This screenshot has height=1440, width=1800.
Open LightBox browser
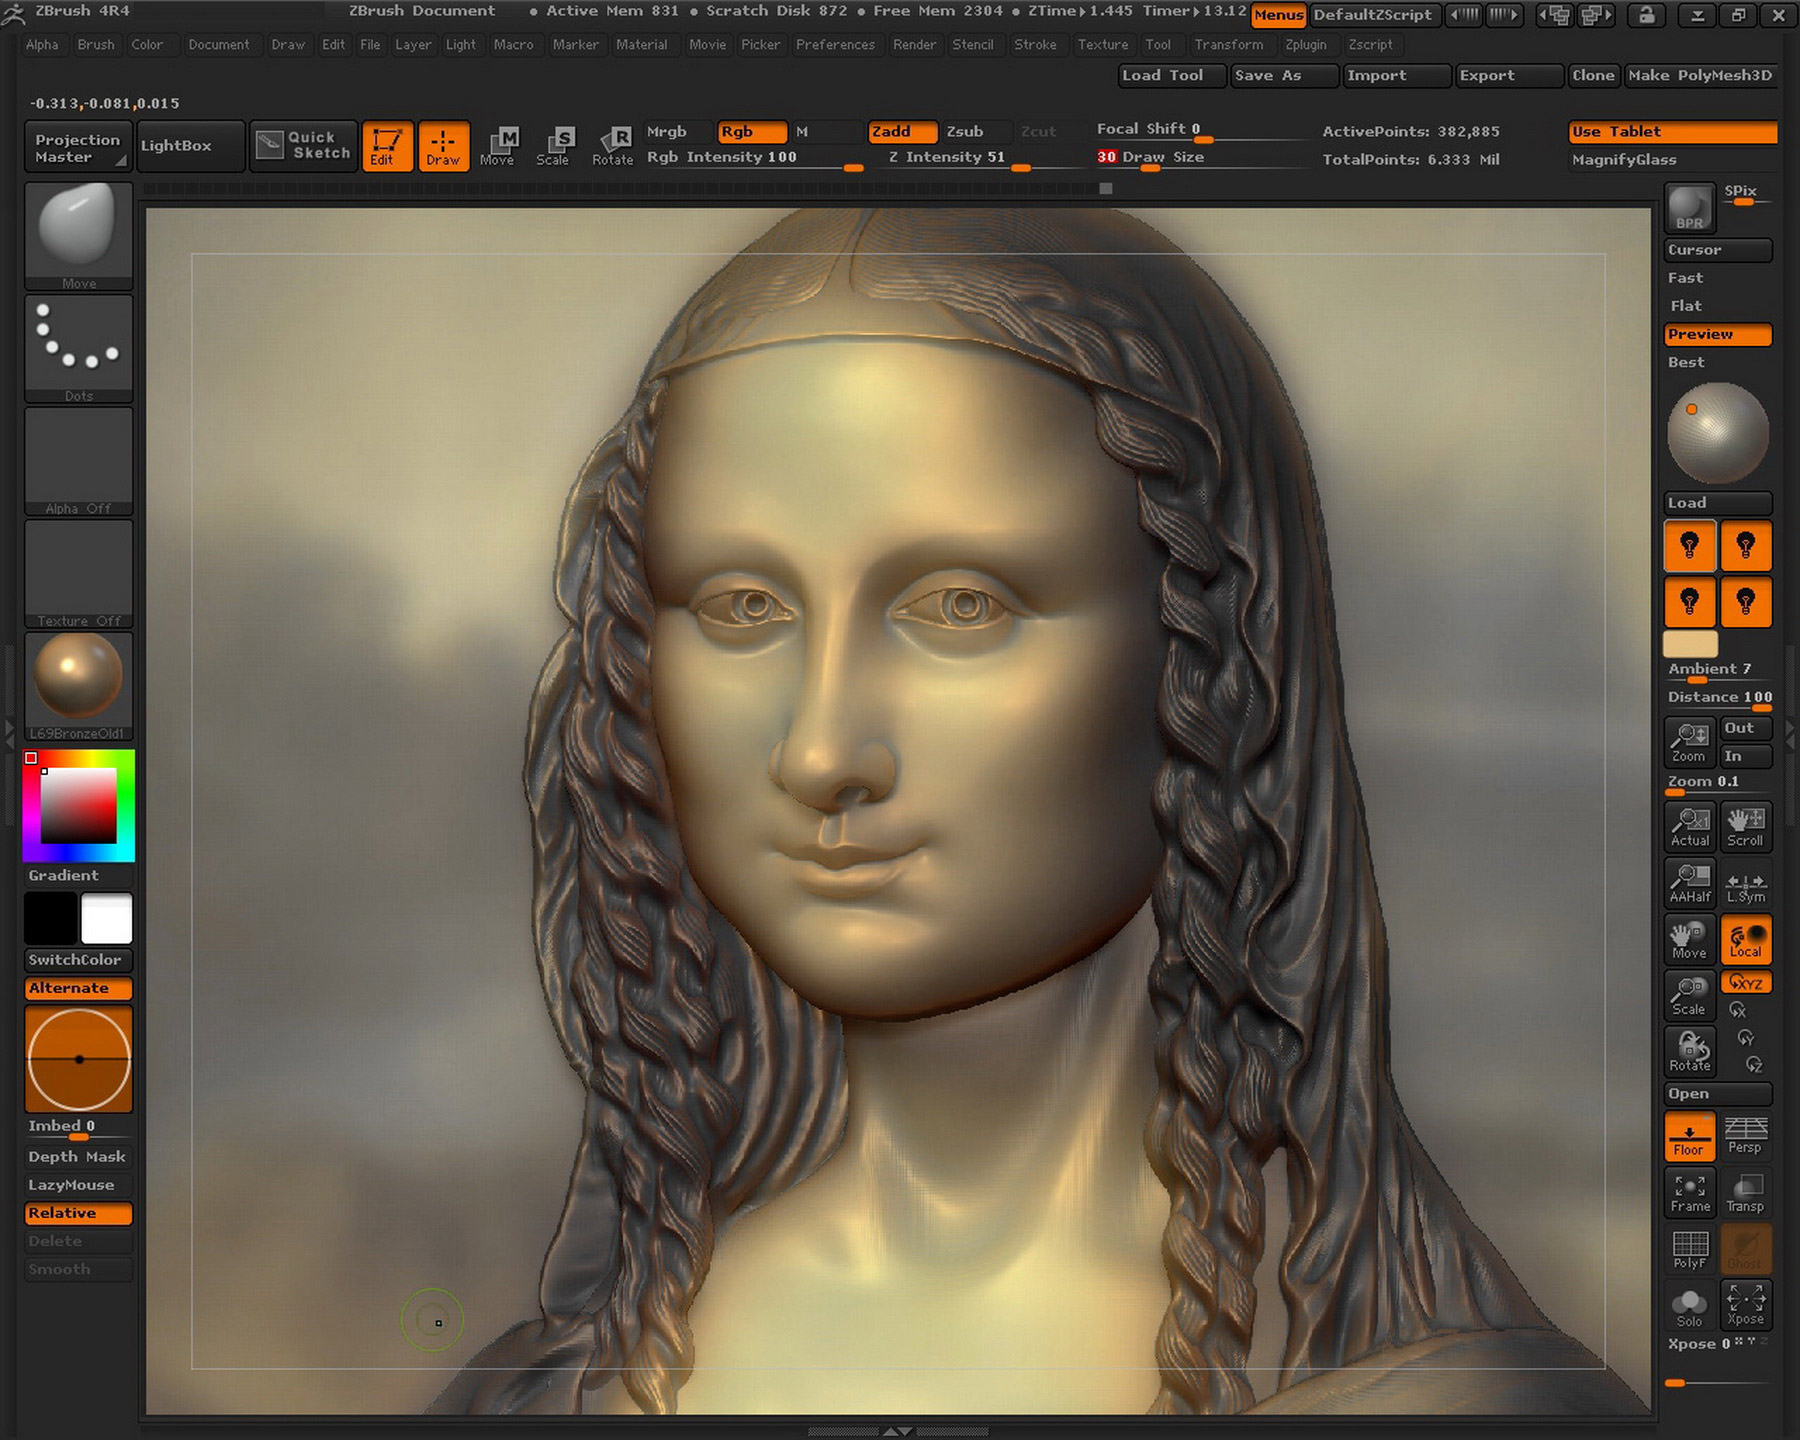coord(190,146)
